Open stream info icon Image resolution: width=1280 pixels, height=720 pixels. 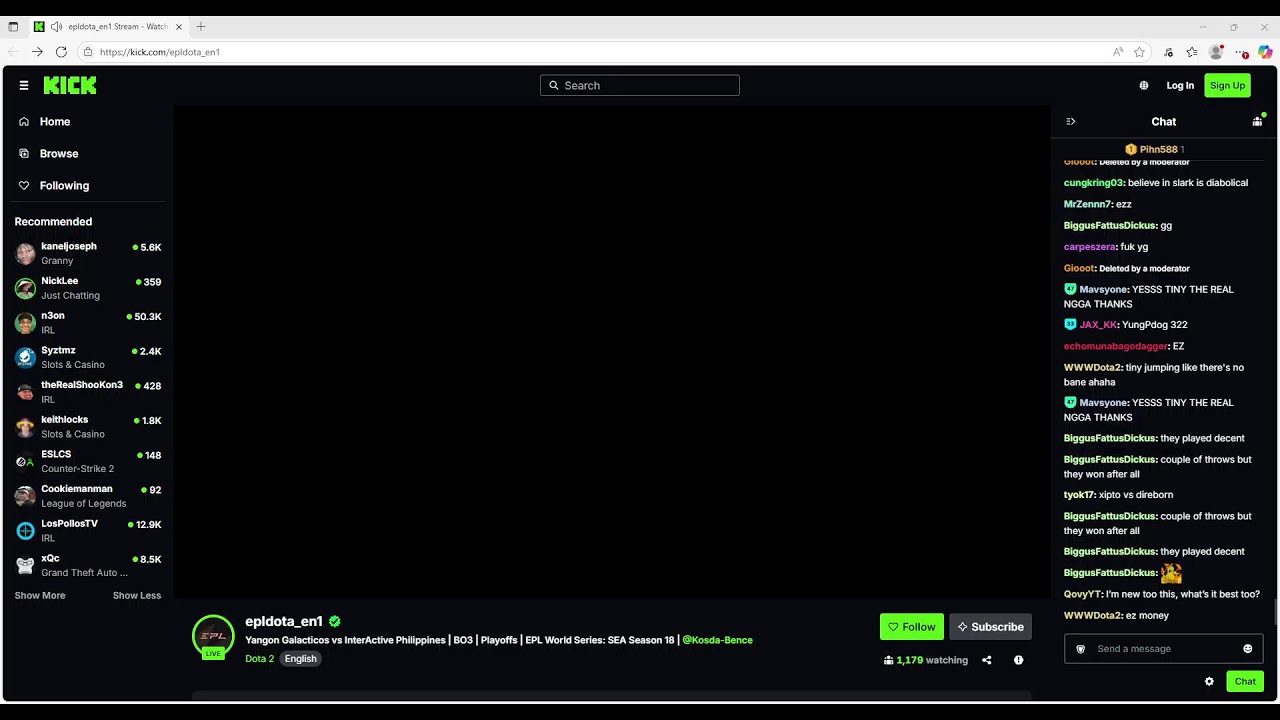(x=1018, y=660)
